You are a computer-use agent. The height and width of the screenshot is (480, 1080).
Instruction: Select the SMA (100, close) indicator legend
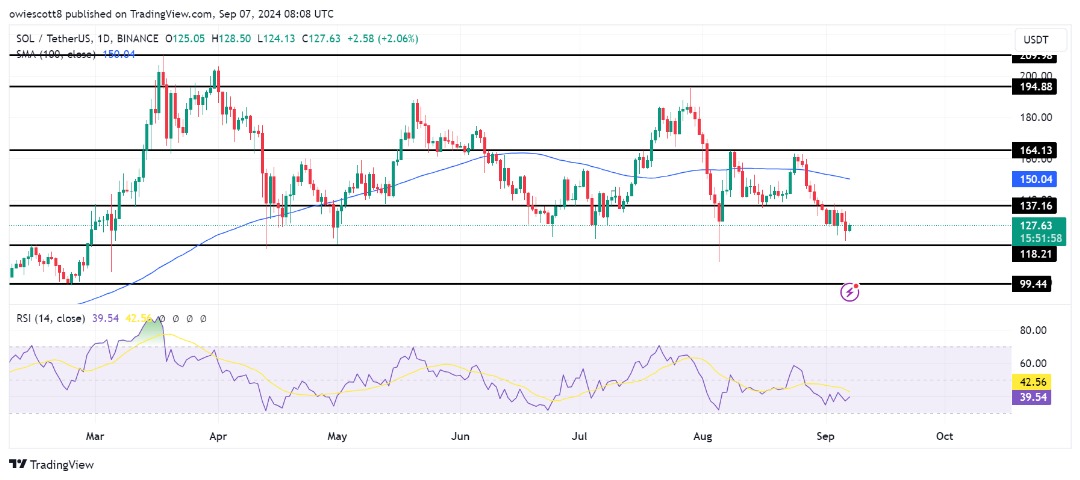click(58, 52)
